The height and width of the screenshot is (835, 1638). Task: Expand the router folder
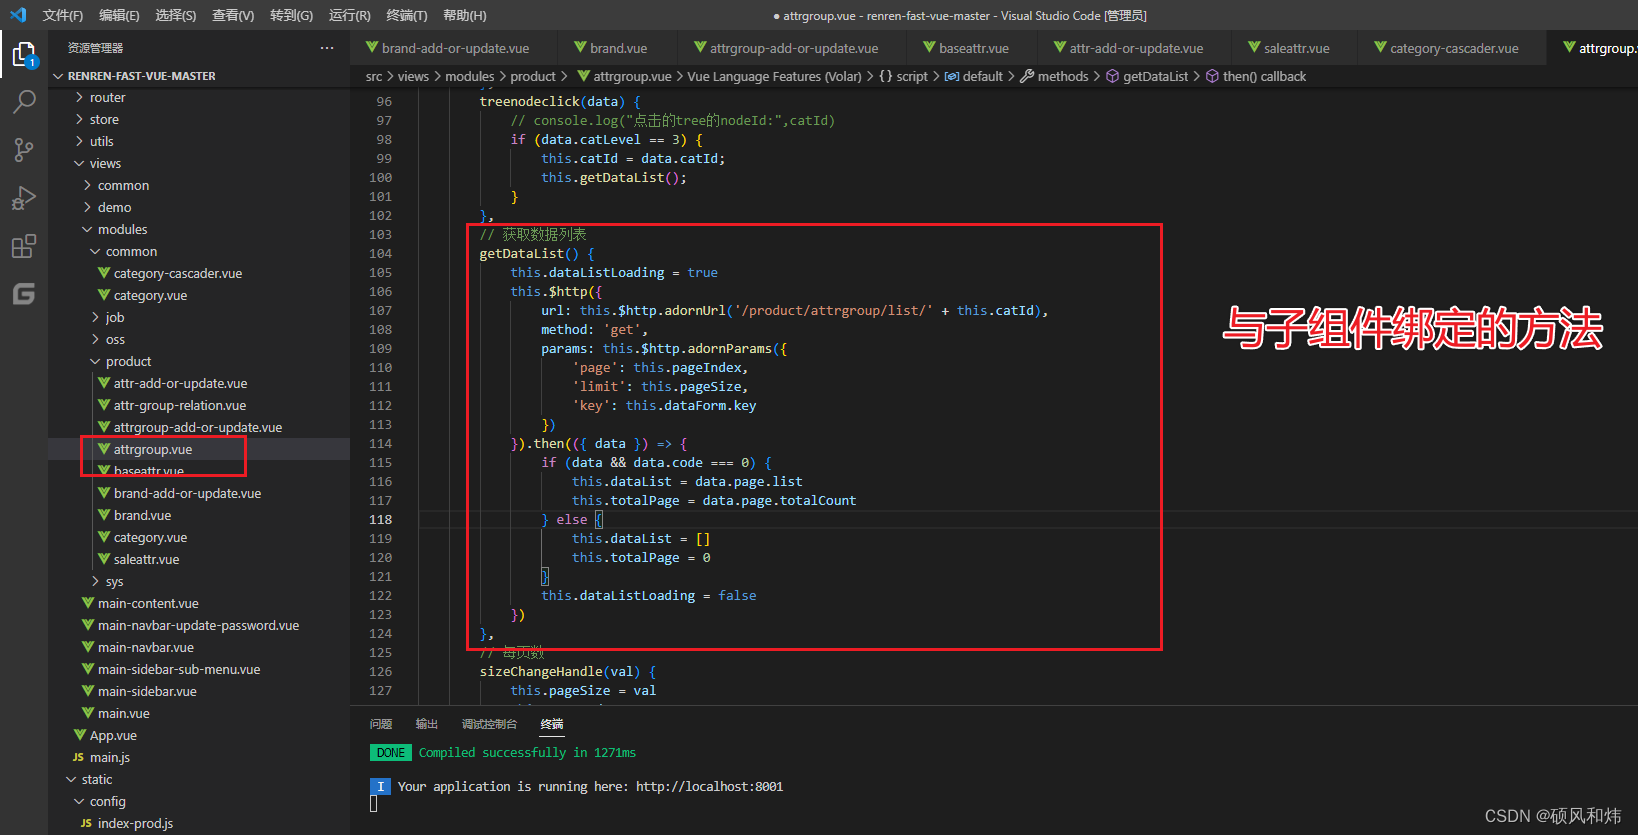click(x=80, y=97)
